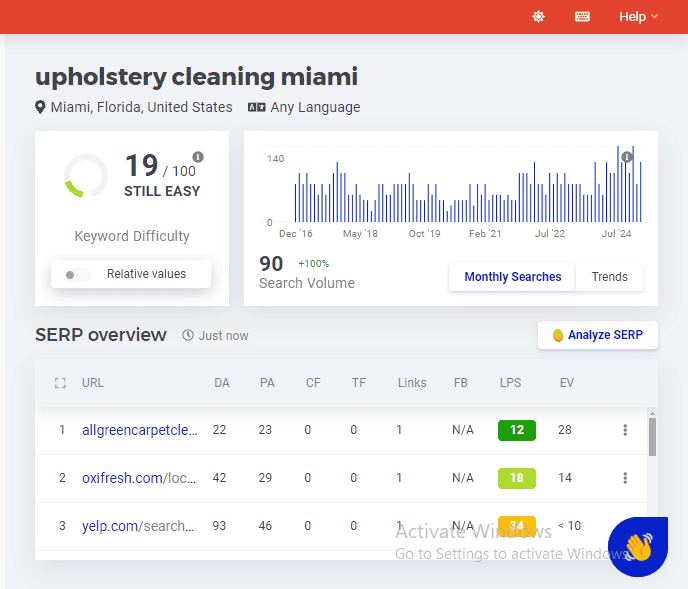
Task: Click the +100% trend percentage
Action: pyautogui.click(x=313, y=264)
